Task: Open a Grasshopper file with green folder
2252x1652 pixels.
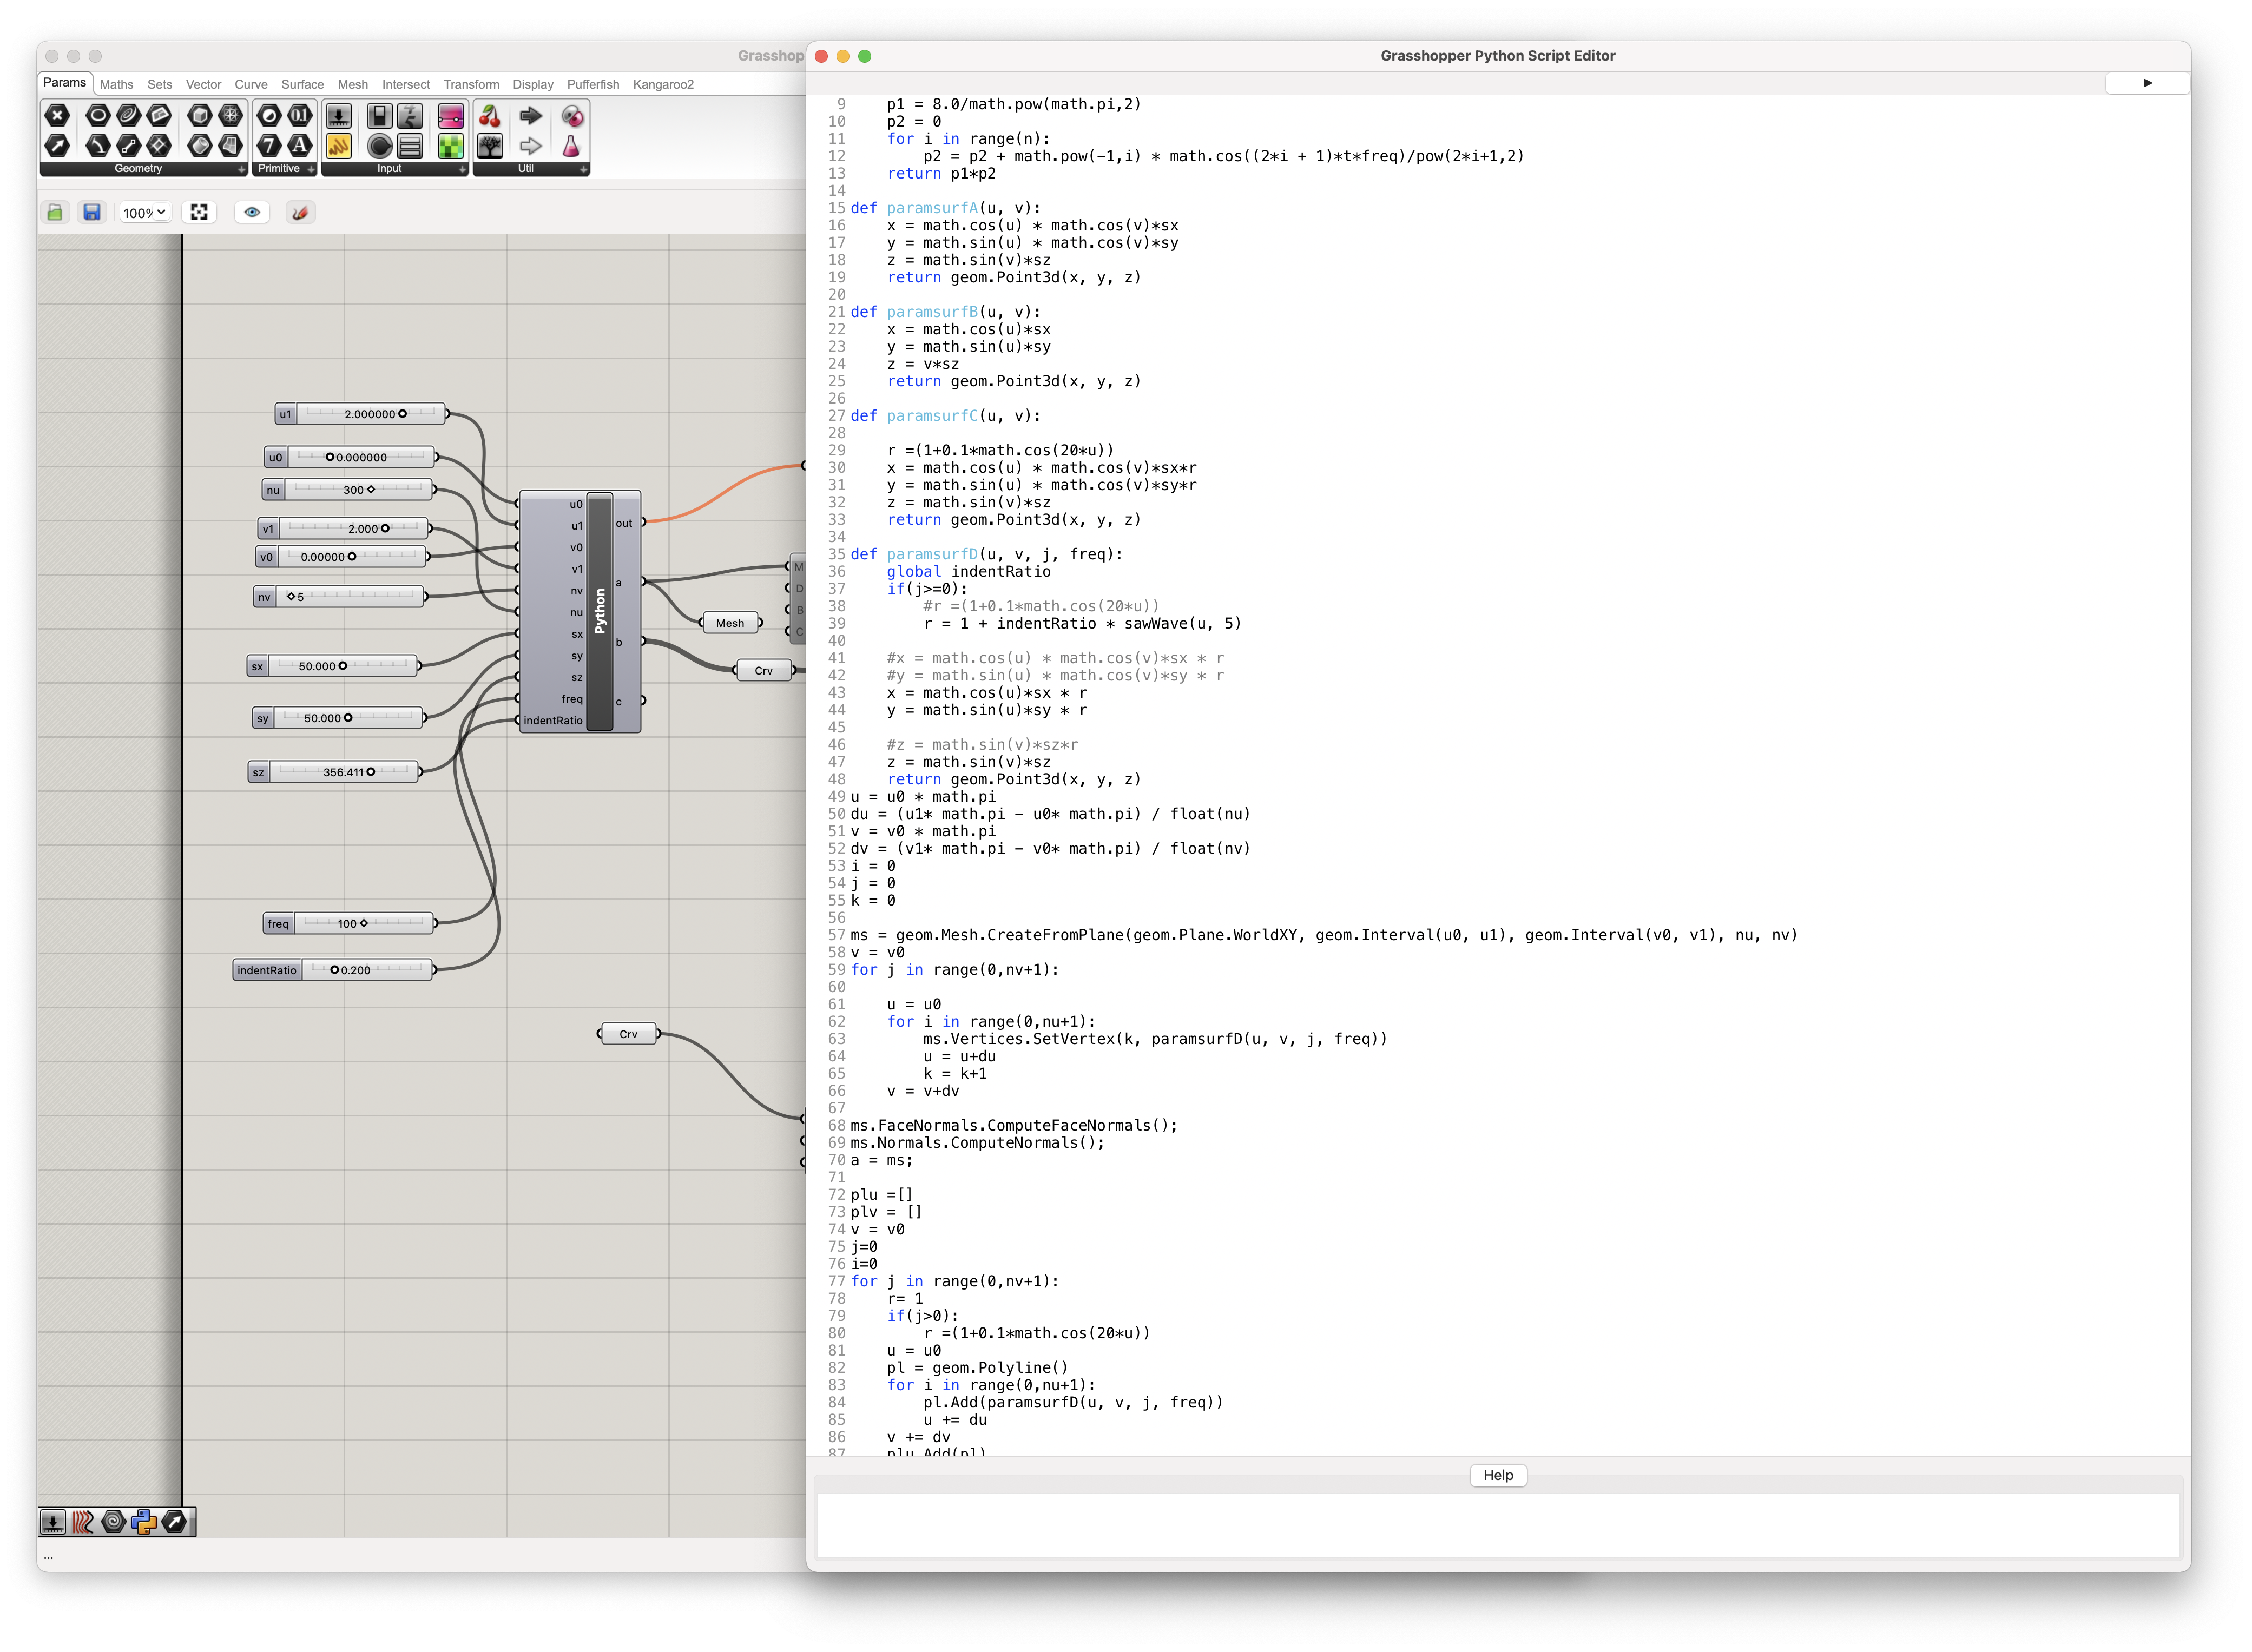Action: click(x=55, y=212)
